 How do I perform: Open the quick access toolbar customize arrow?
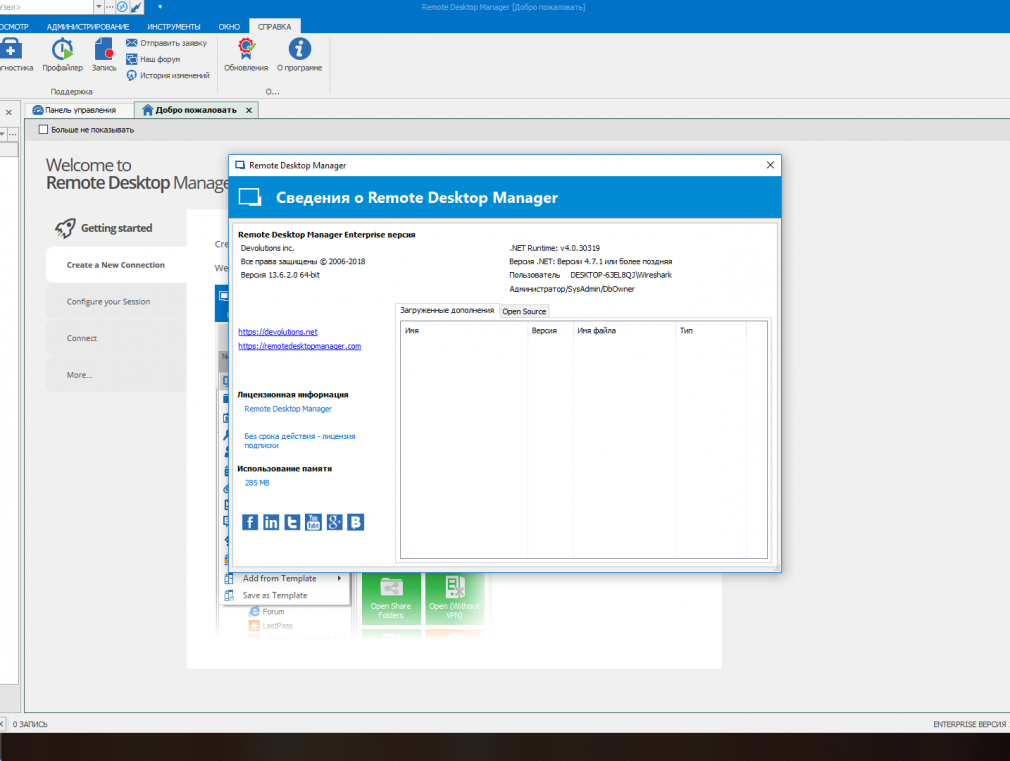(x=160, y=7)
